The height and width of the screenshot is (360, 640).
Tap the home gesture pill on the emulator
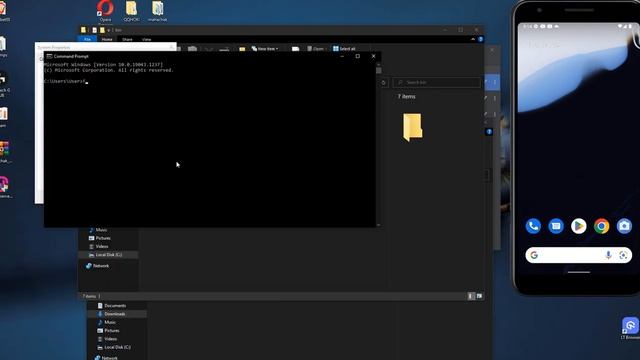[x=578, y=272]
